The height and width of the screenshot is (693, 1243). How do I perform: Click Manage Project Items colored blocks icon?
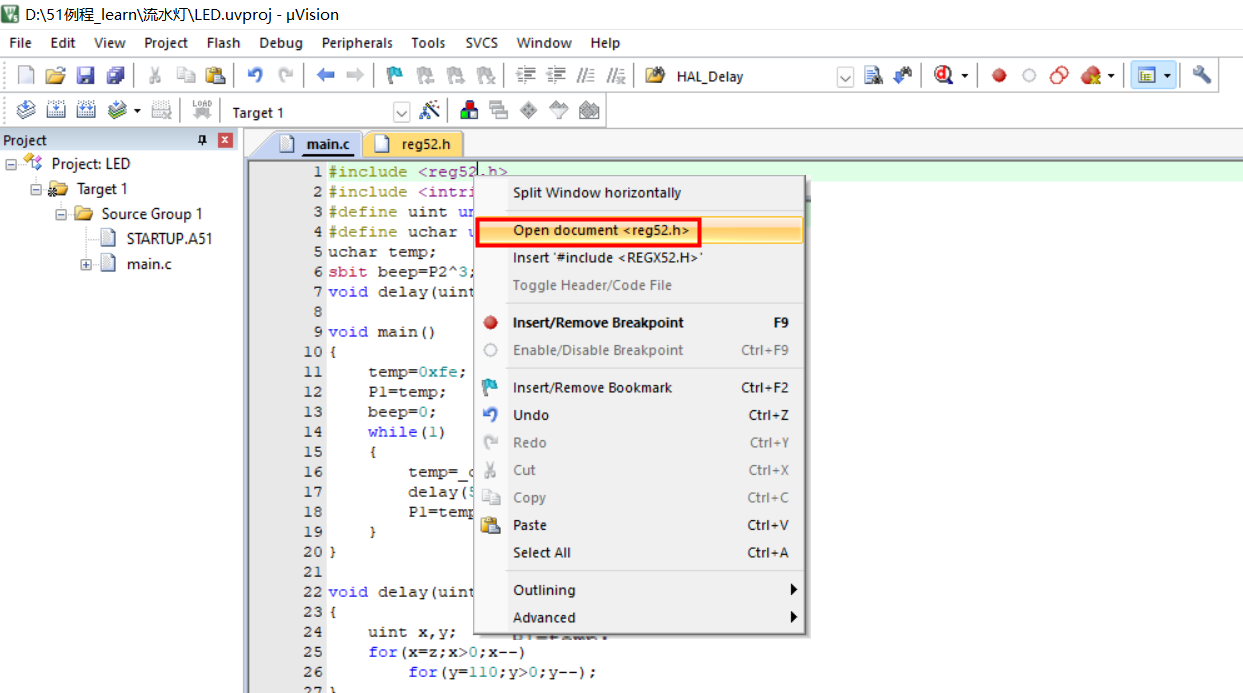(x=468, y=111)
